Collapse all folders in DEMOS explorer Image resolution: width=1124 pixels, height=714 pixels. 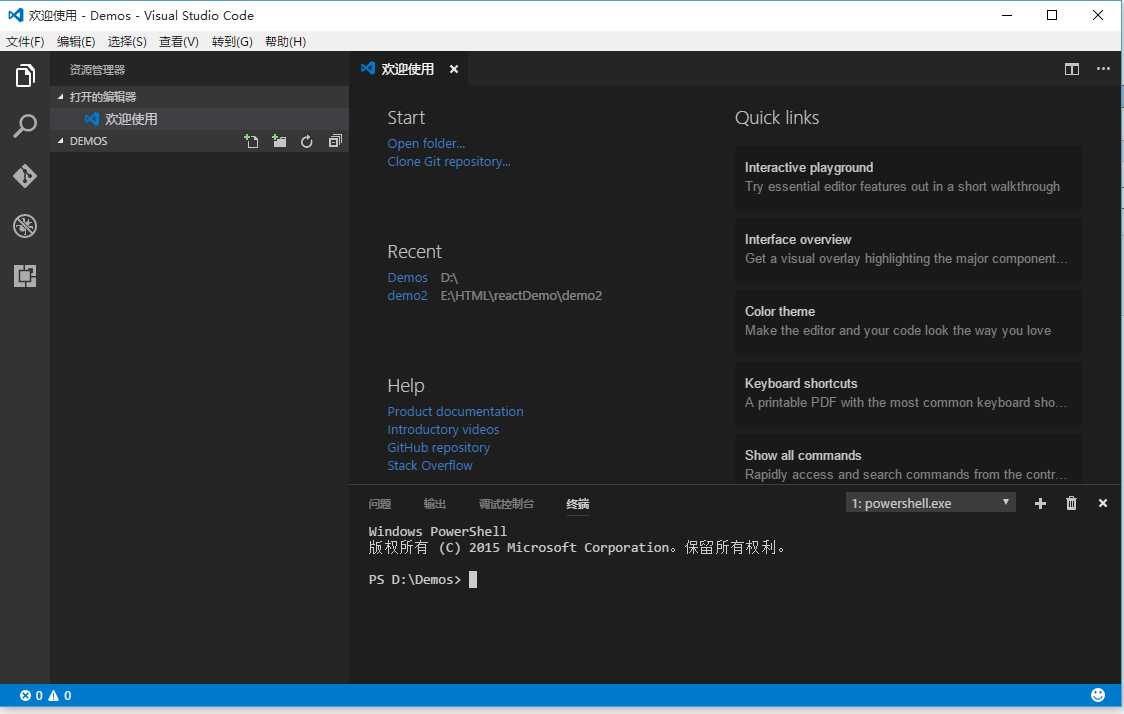tap(335, 141)
